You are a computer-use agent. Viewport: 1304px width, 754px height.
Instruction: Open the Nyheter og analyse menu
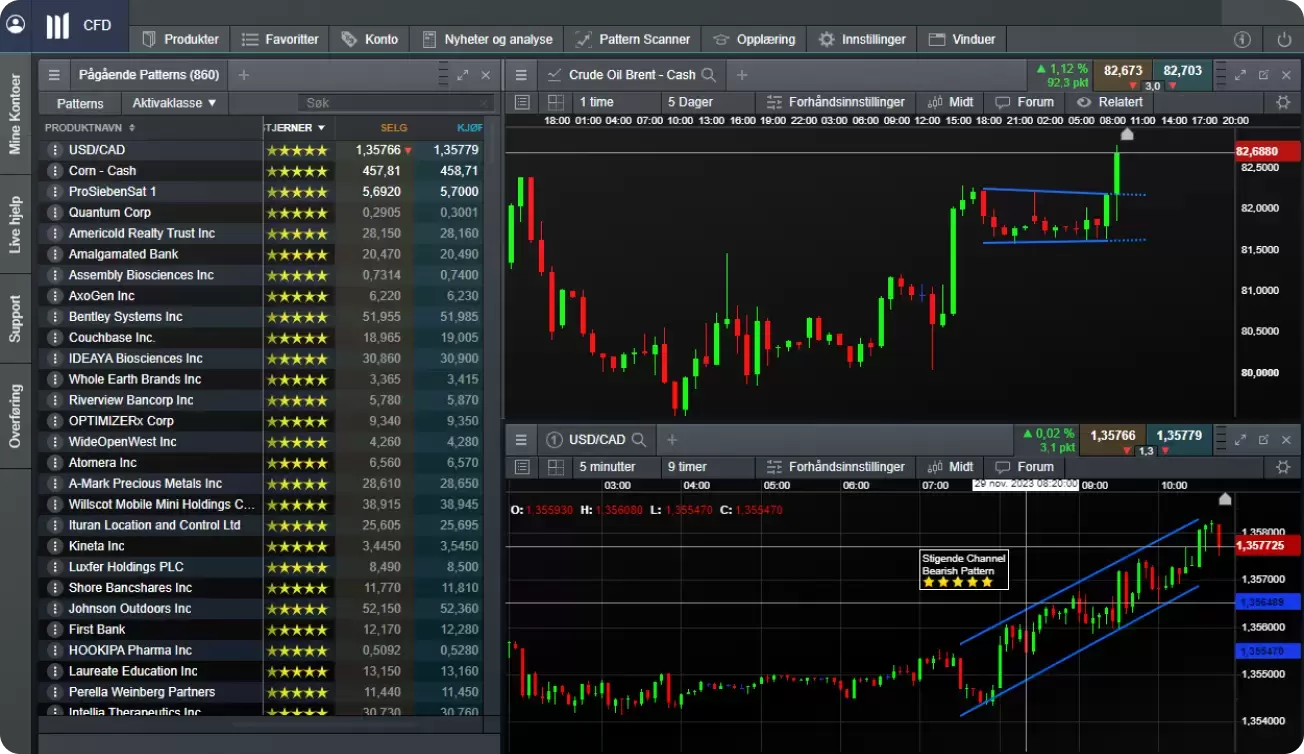pyautogui.click(x=487, y=39)
